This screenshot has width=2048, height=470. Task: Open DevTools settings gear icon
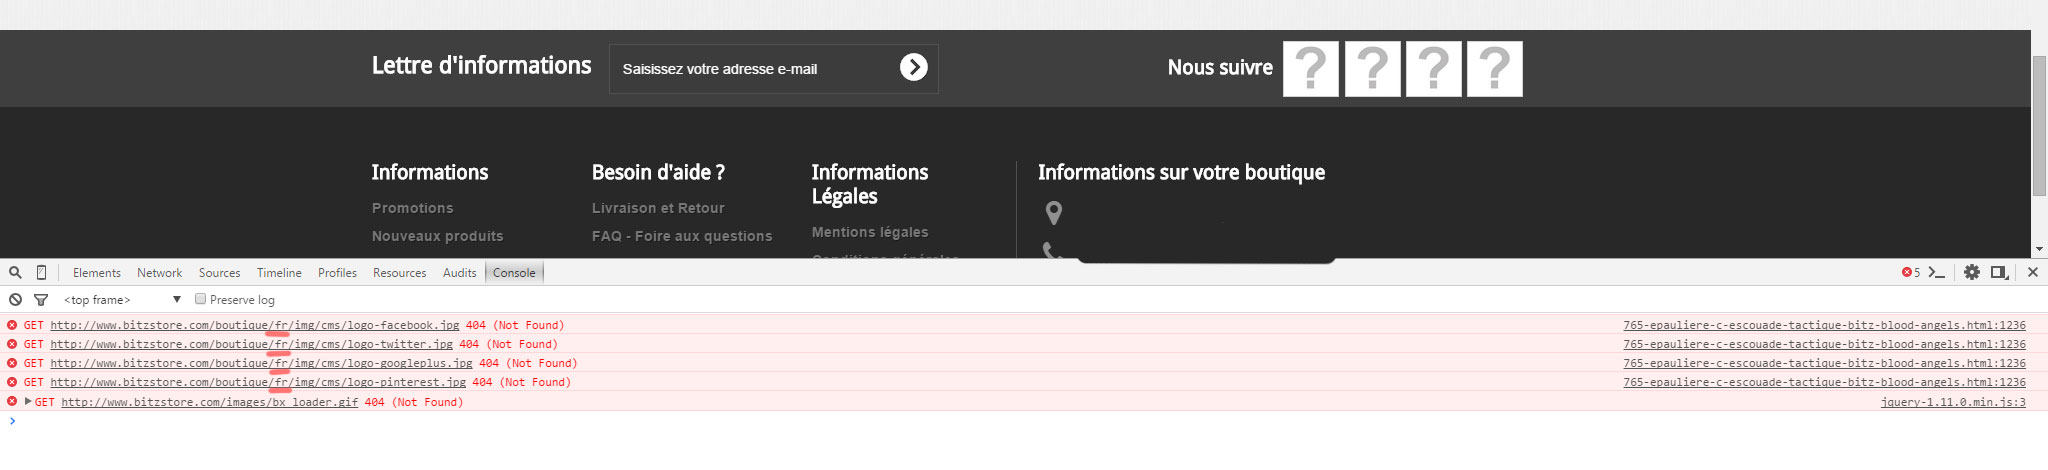click(1972, 272)
